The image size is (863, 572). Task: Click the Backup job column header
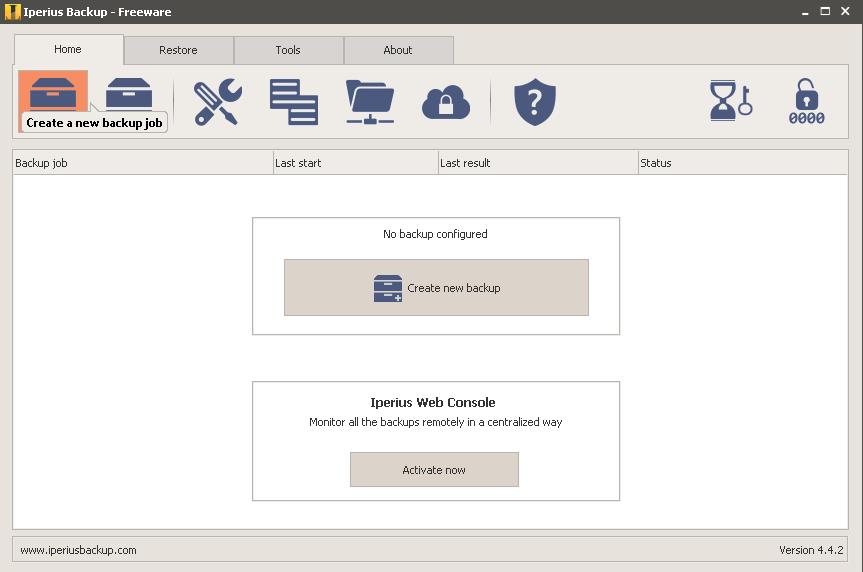[x=143, y=163]
